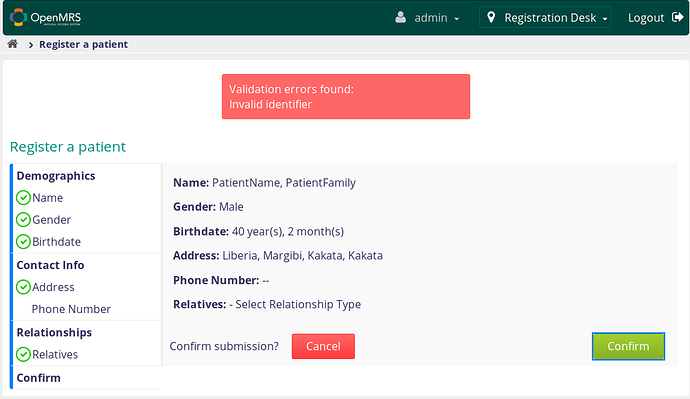
Task: Click the breadcrumb chevron separator
Action: click(31, 45)
